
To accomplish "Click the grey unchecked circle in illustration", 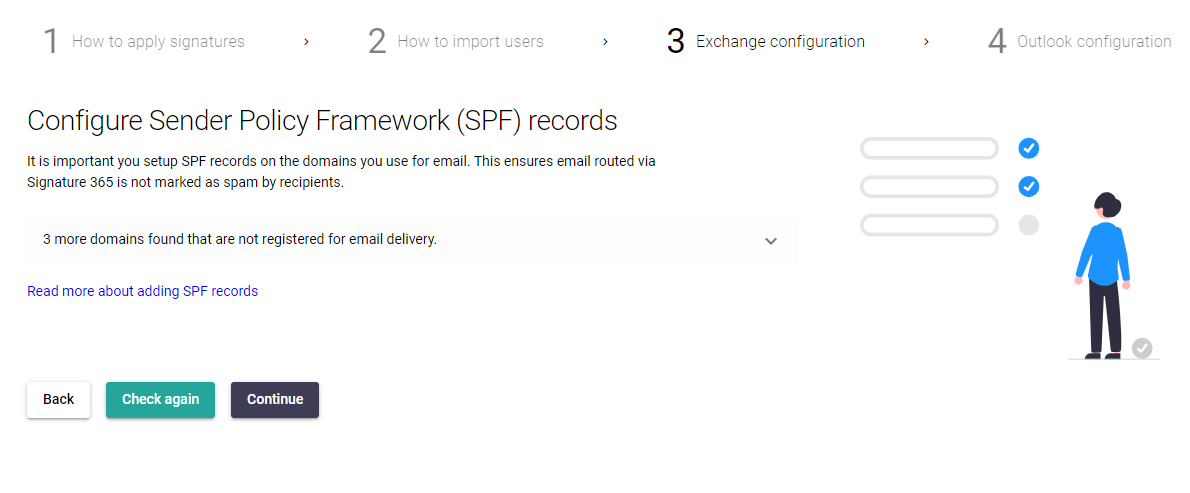I will click(x=1028, y=225).
